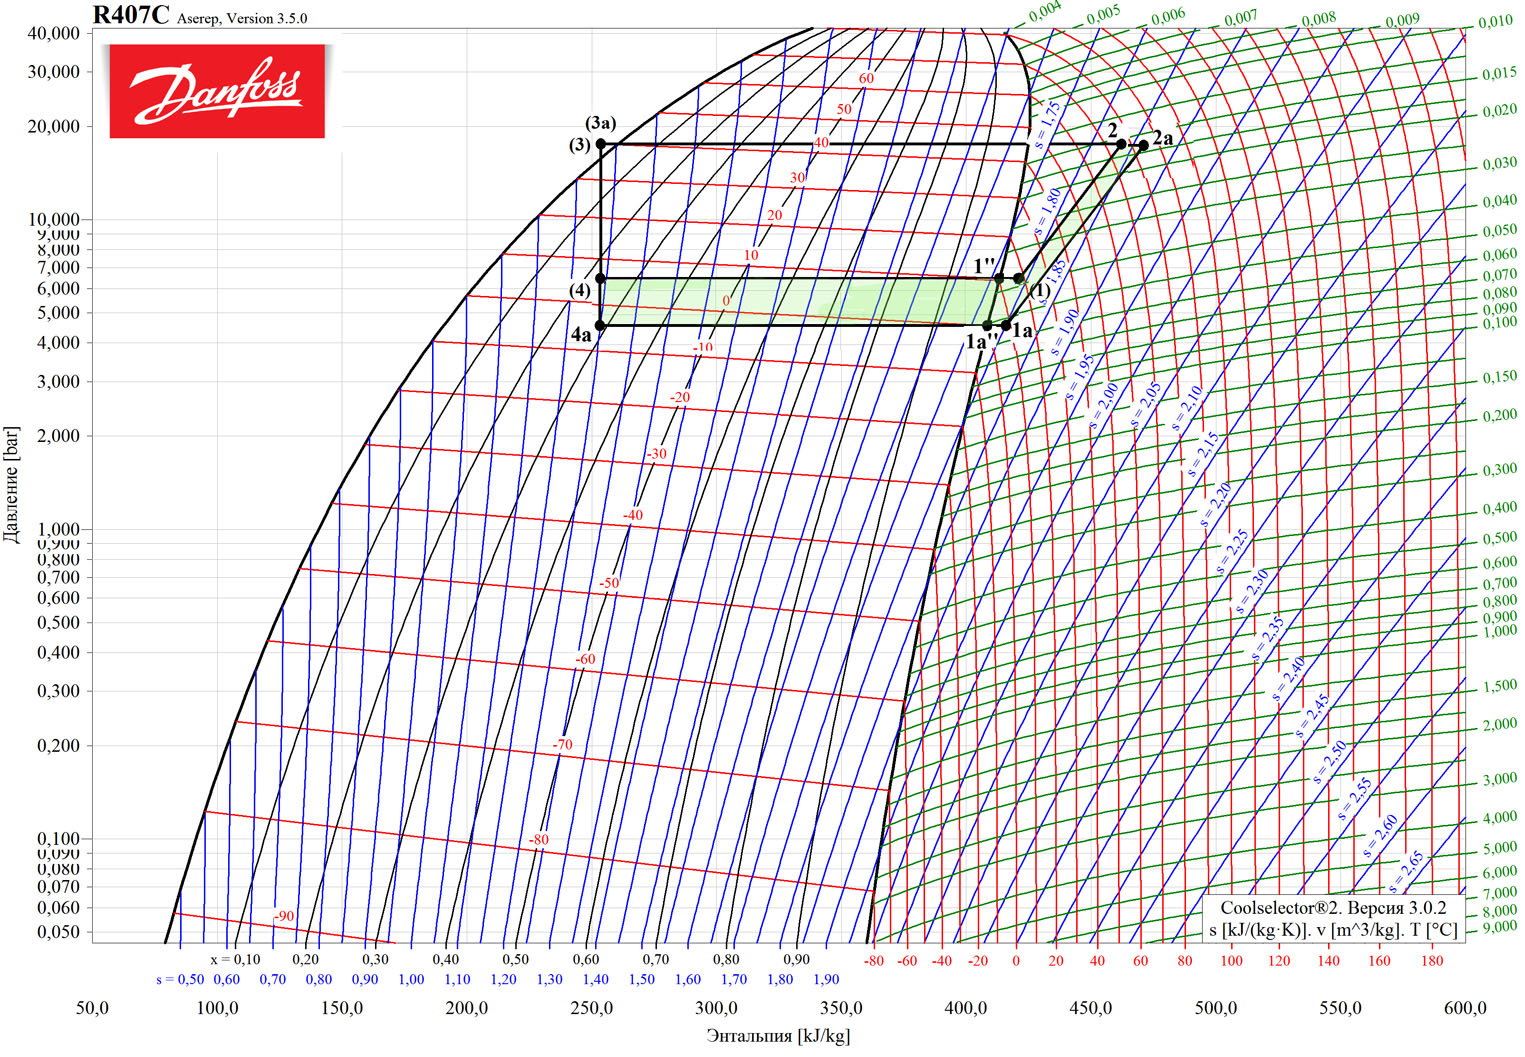Click the isotherm label '50' near the dome top
This screenshot has height=1057, width=1525.
point(845,110)
